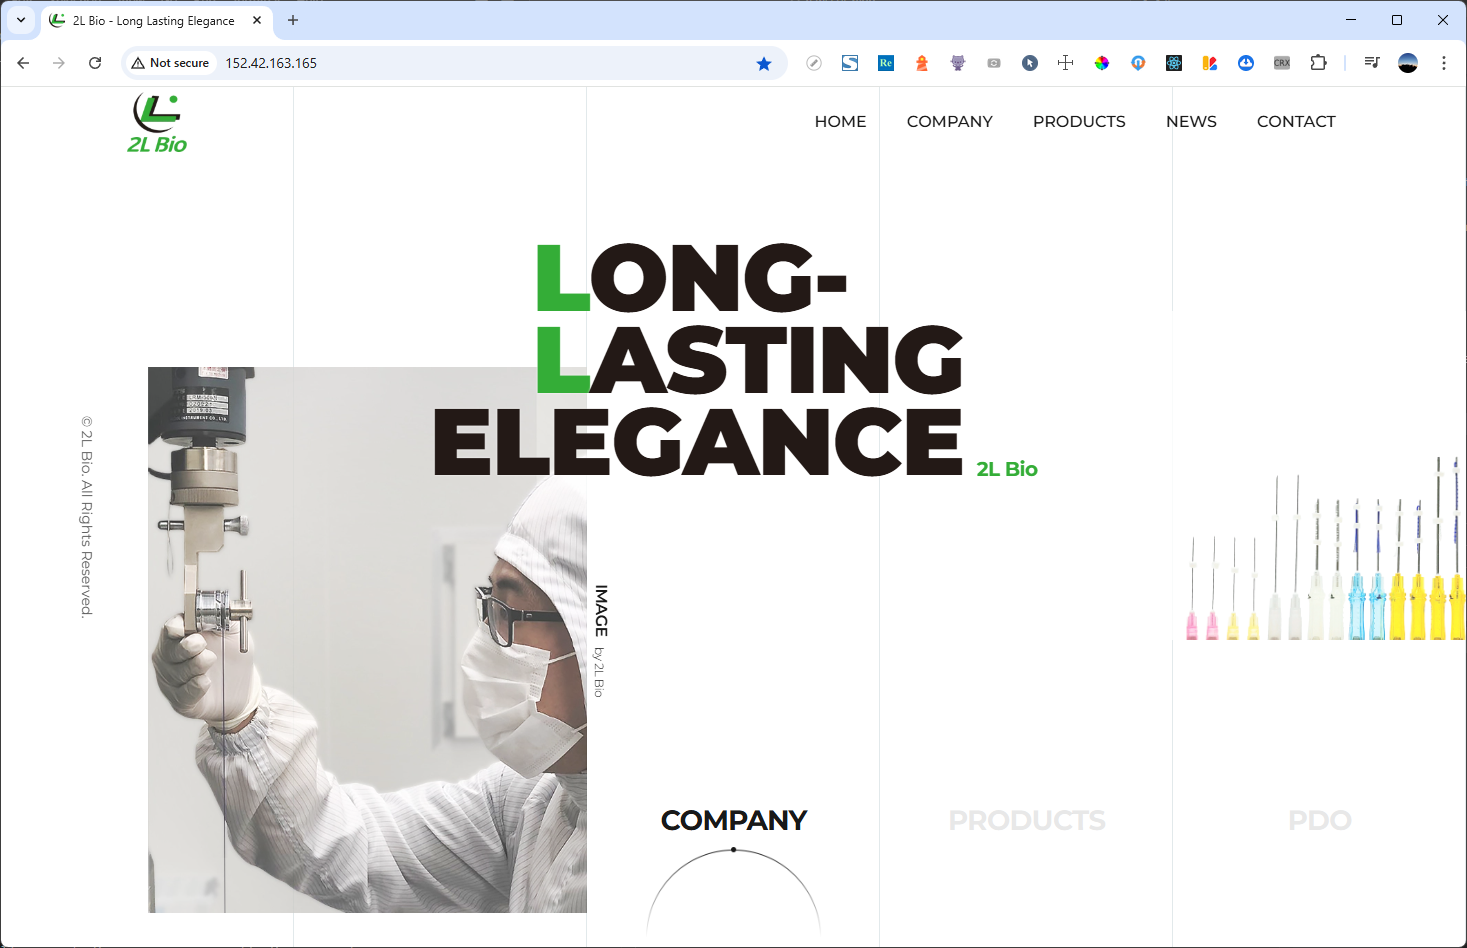Open the NEWS navigation link

(x=1191, y=121)
